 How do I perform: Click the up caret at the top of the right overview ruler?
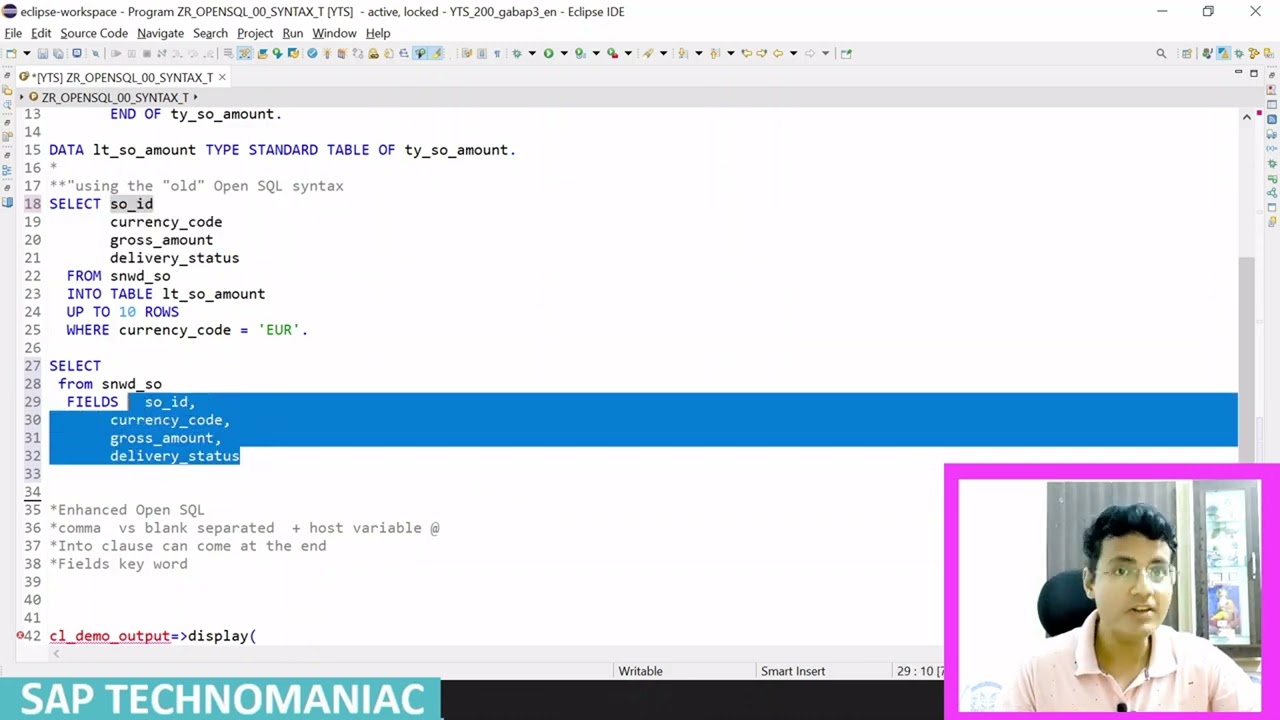[1247, 117]
